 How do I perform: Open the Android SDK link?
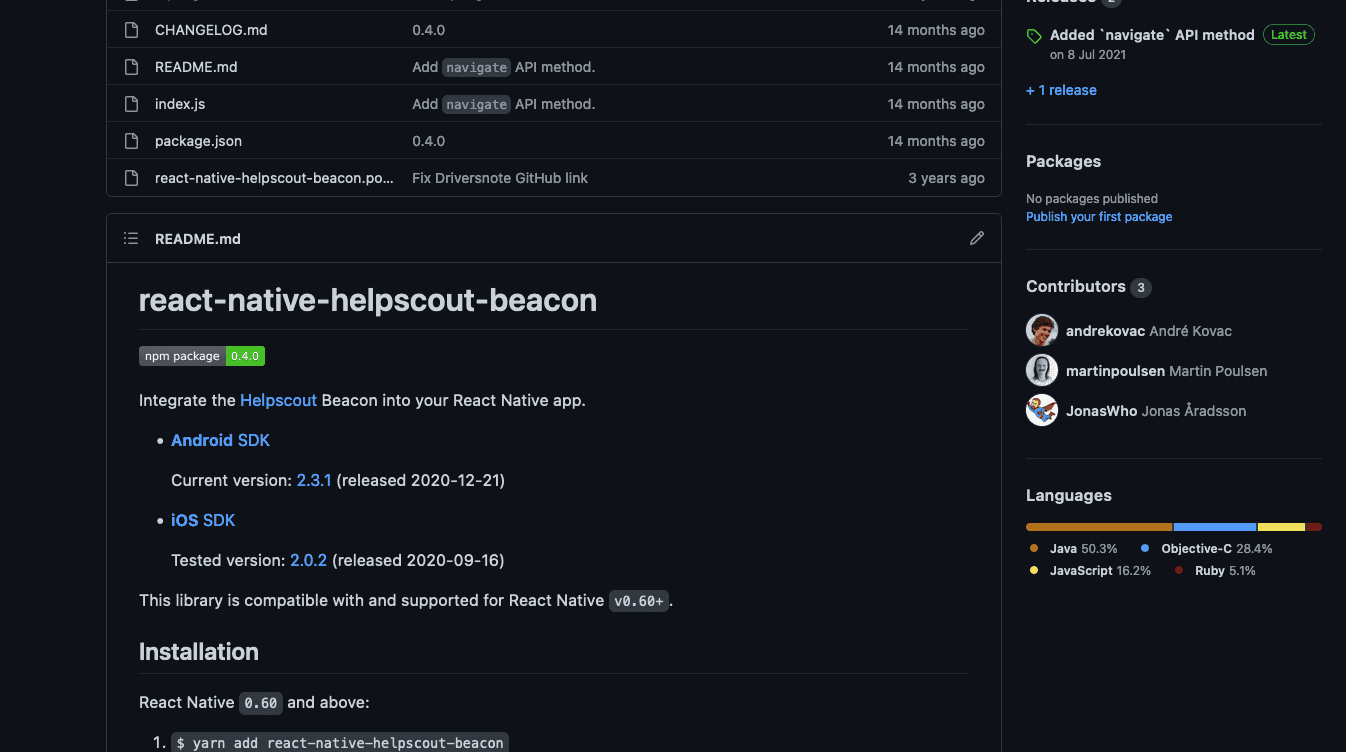(x=220, y=440)
